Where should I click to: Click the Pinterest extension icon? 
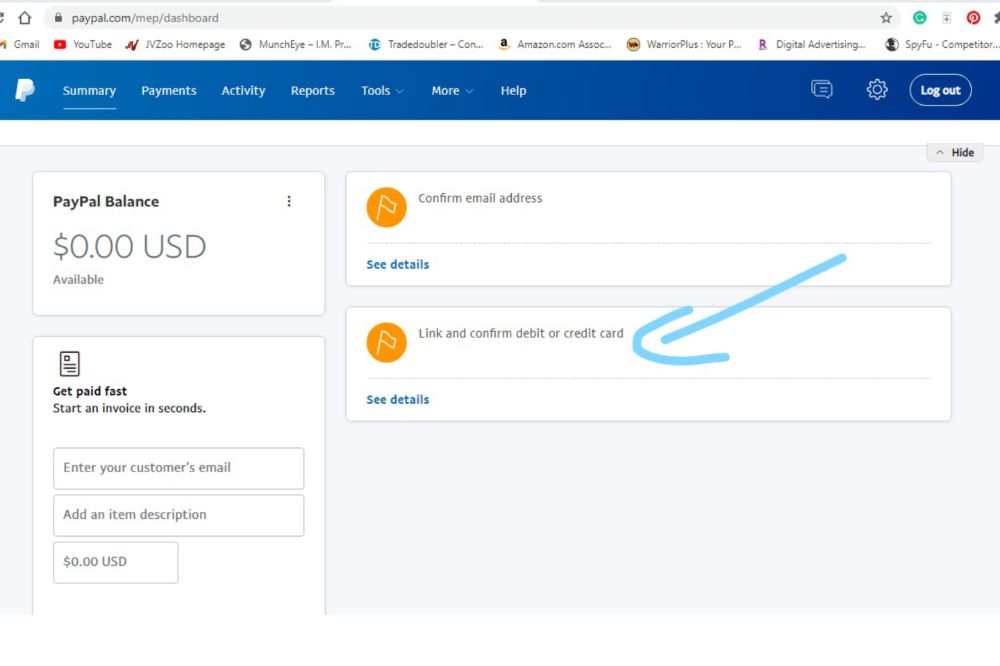click(973, 18)
